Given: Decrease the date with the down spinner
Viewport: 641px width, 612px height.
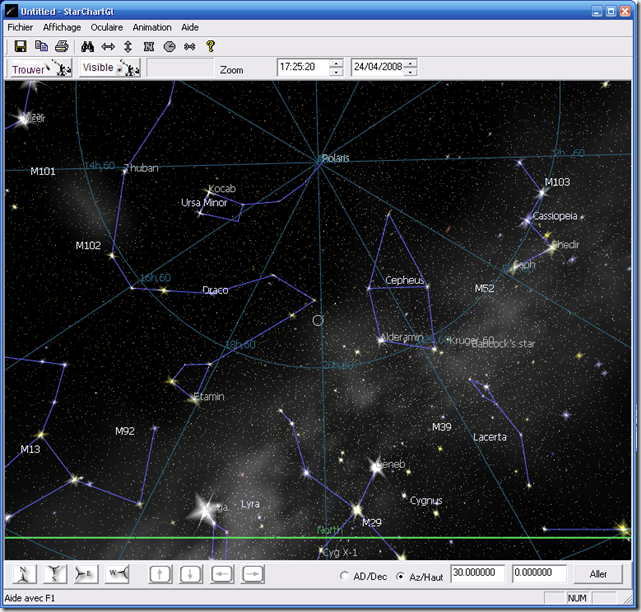Looking at the screenshot, I should coord(410,72).
